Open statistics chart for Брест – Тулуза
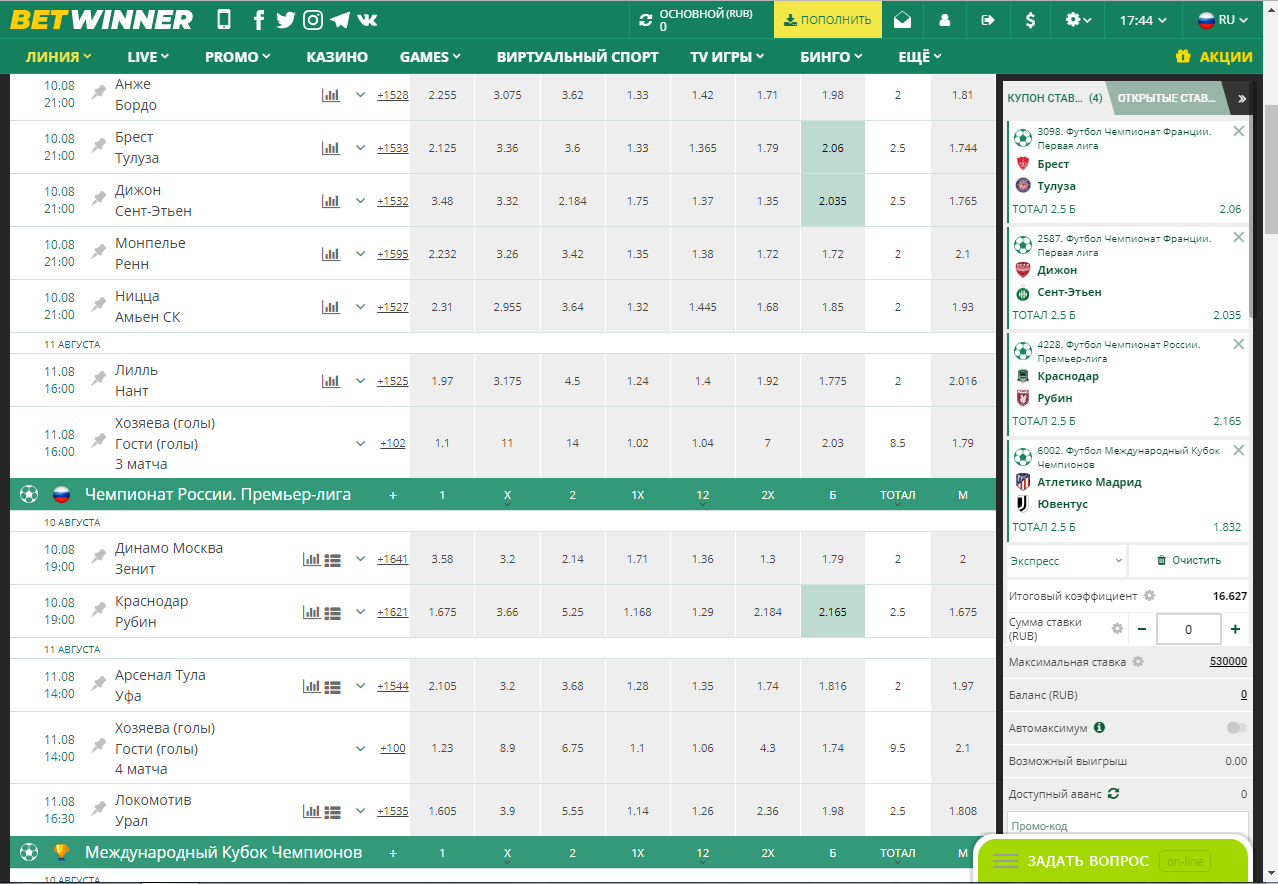This screenshot has height=884, width=1278. click(331, 148)
